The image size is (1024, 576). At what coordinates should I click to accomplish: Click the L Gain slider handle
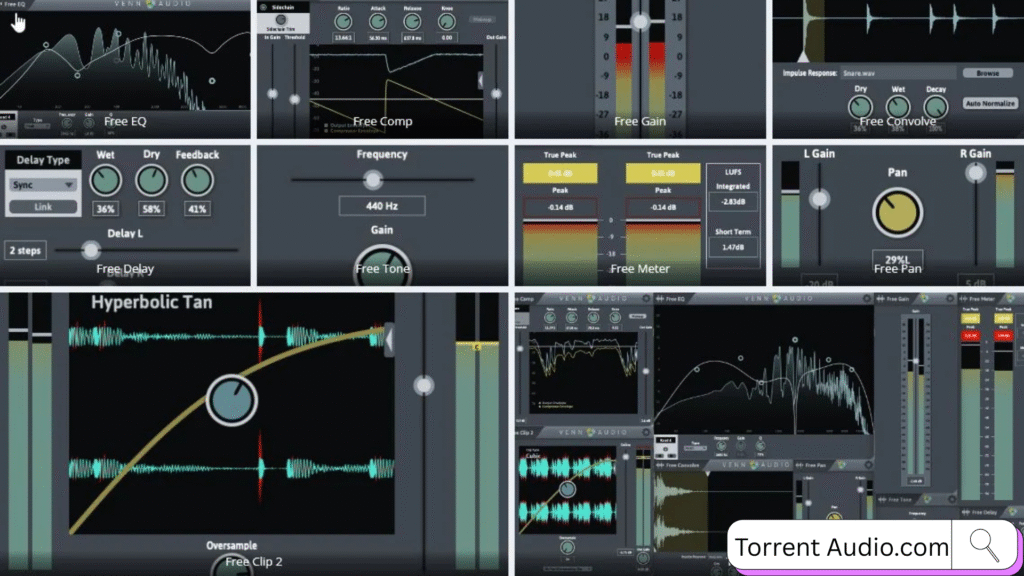tap(819, 199)
